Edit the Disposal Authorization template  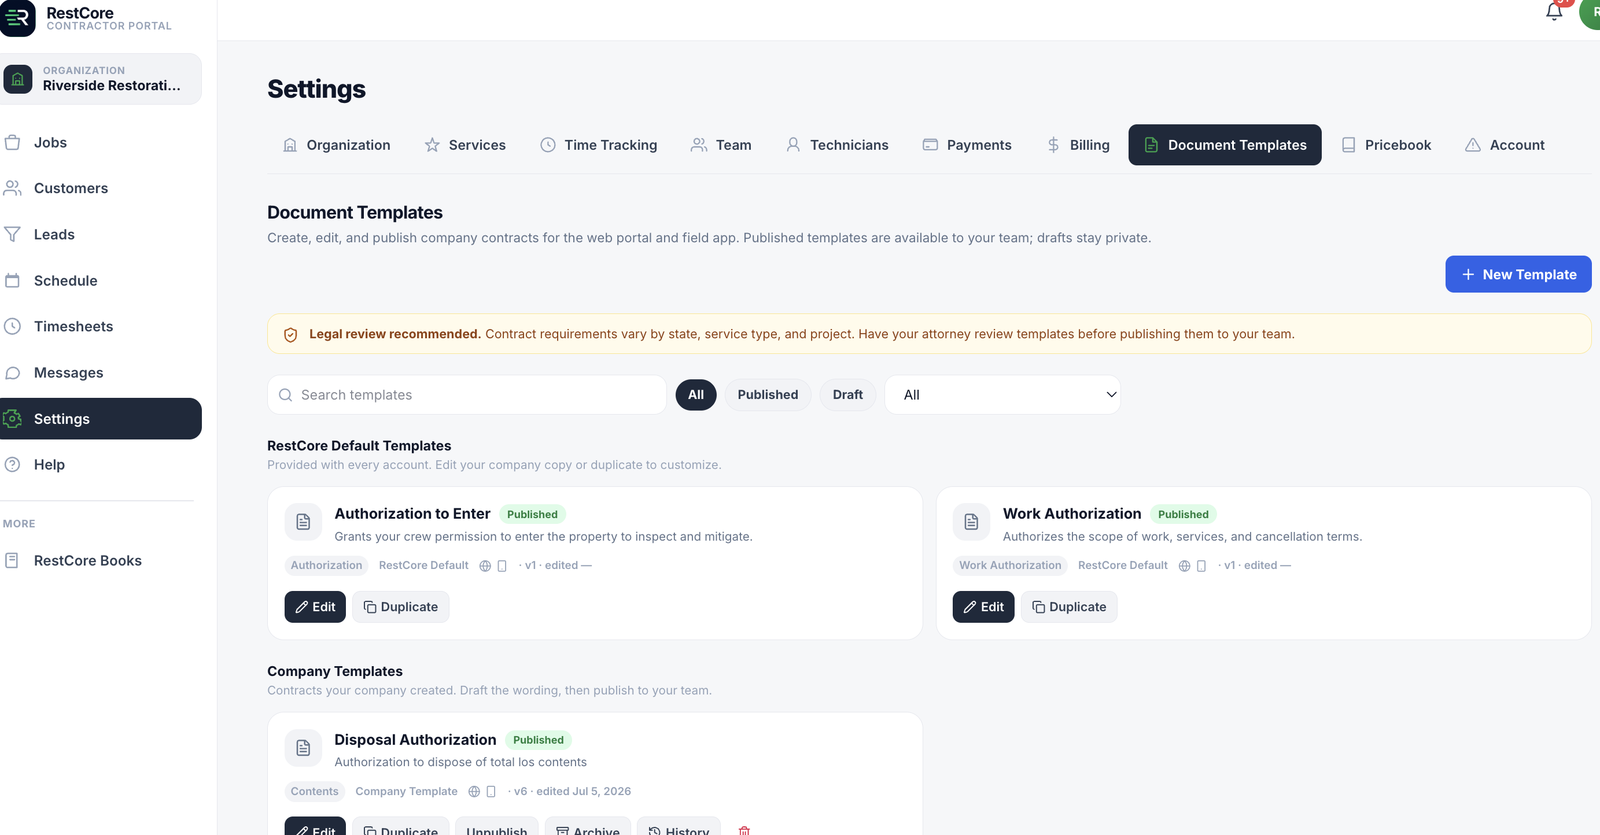315,827
